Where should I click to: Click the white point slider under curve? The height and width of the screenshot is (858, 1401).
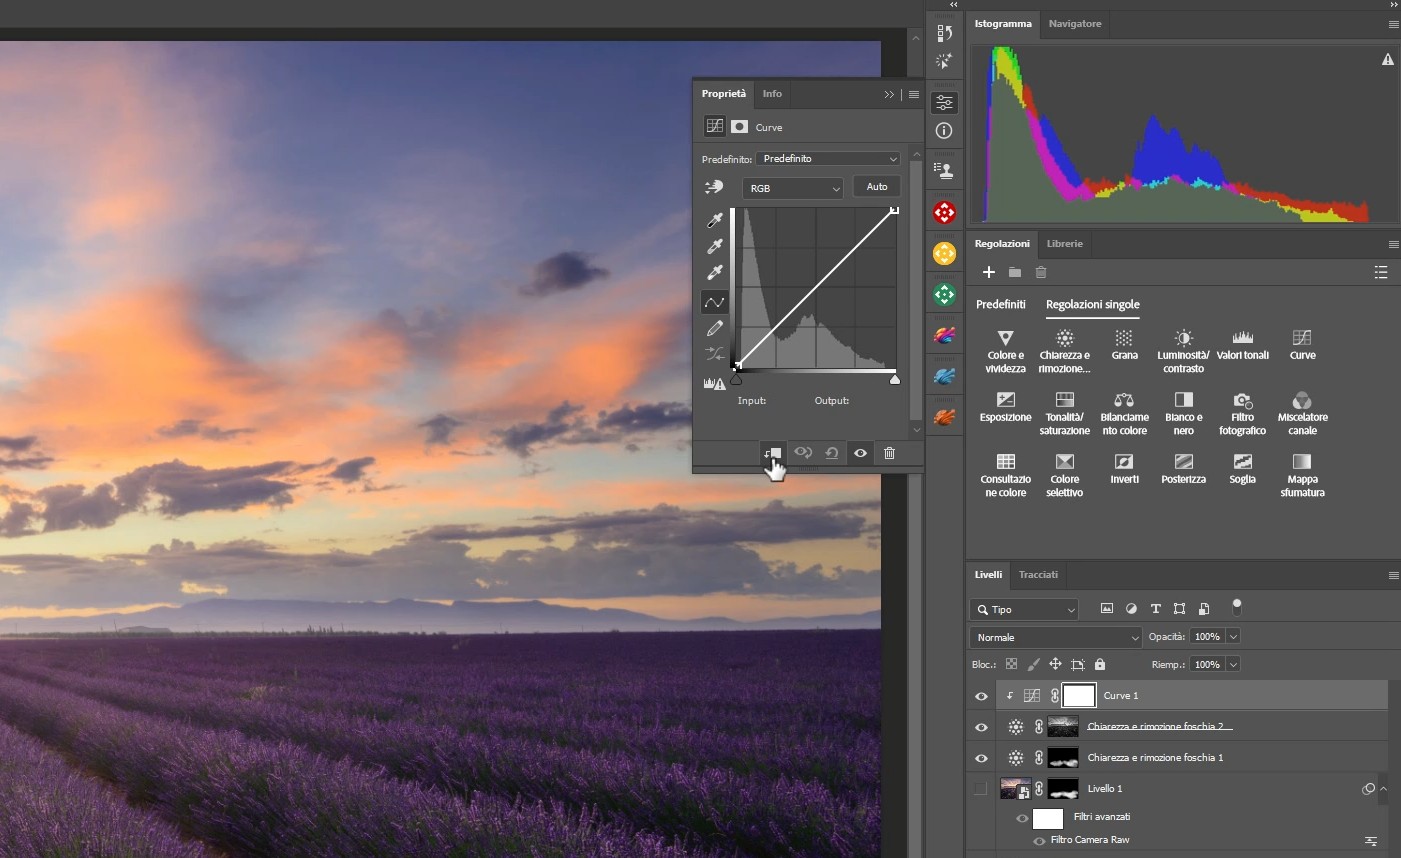894,380
